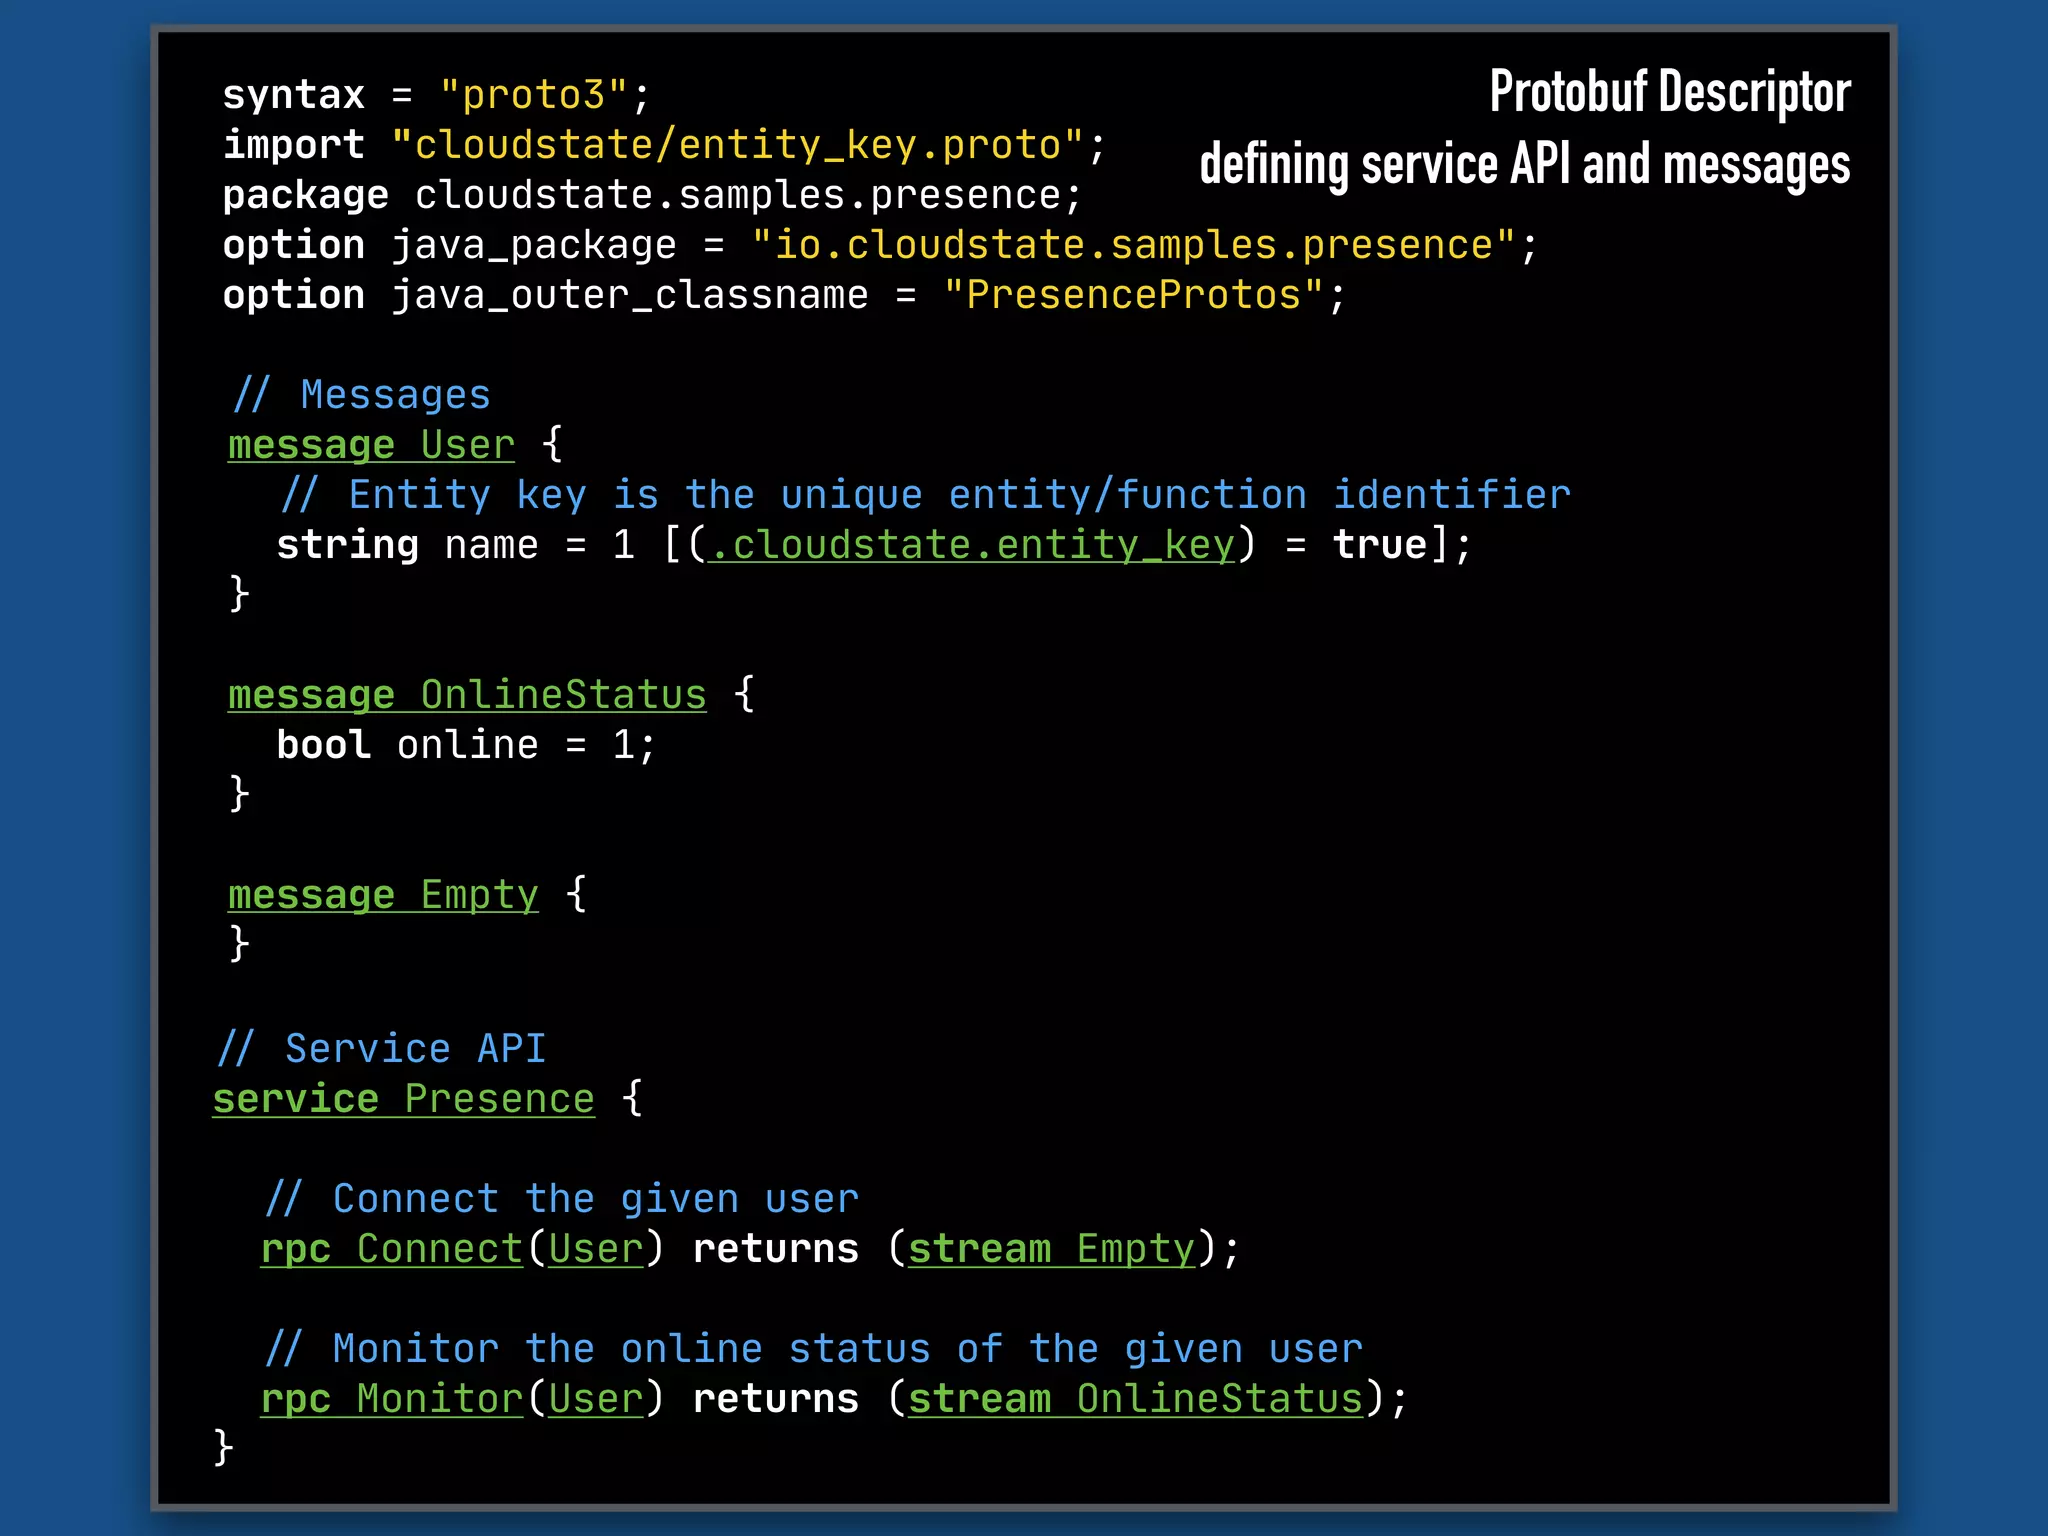Click the '// Service API' comment
This screenshot has height=1536, width=2048.
click(x=382, y=1049)
